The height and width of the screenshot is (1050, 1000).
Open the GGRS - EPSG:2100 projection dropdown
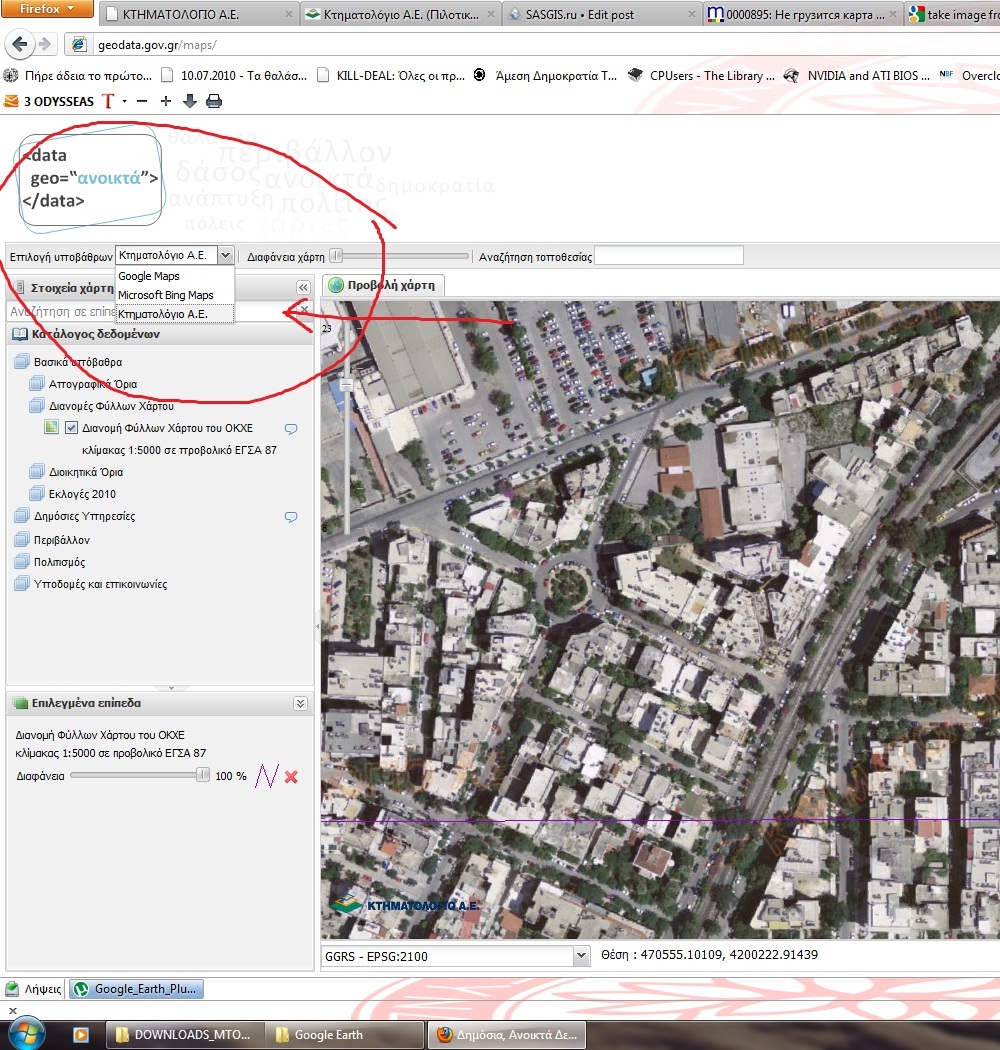(x=581, y=956)
